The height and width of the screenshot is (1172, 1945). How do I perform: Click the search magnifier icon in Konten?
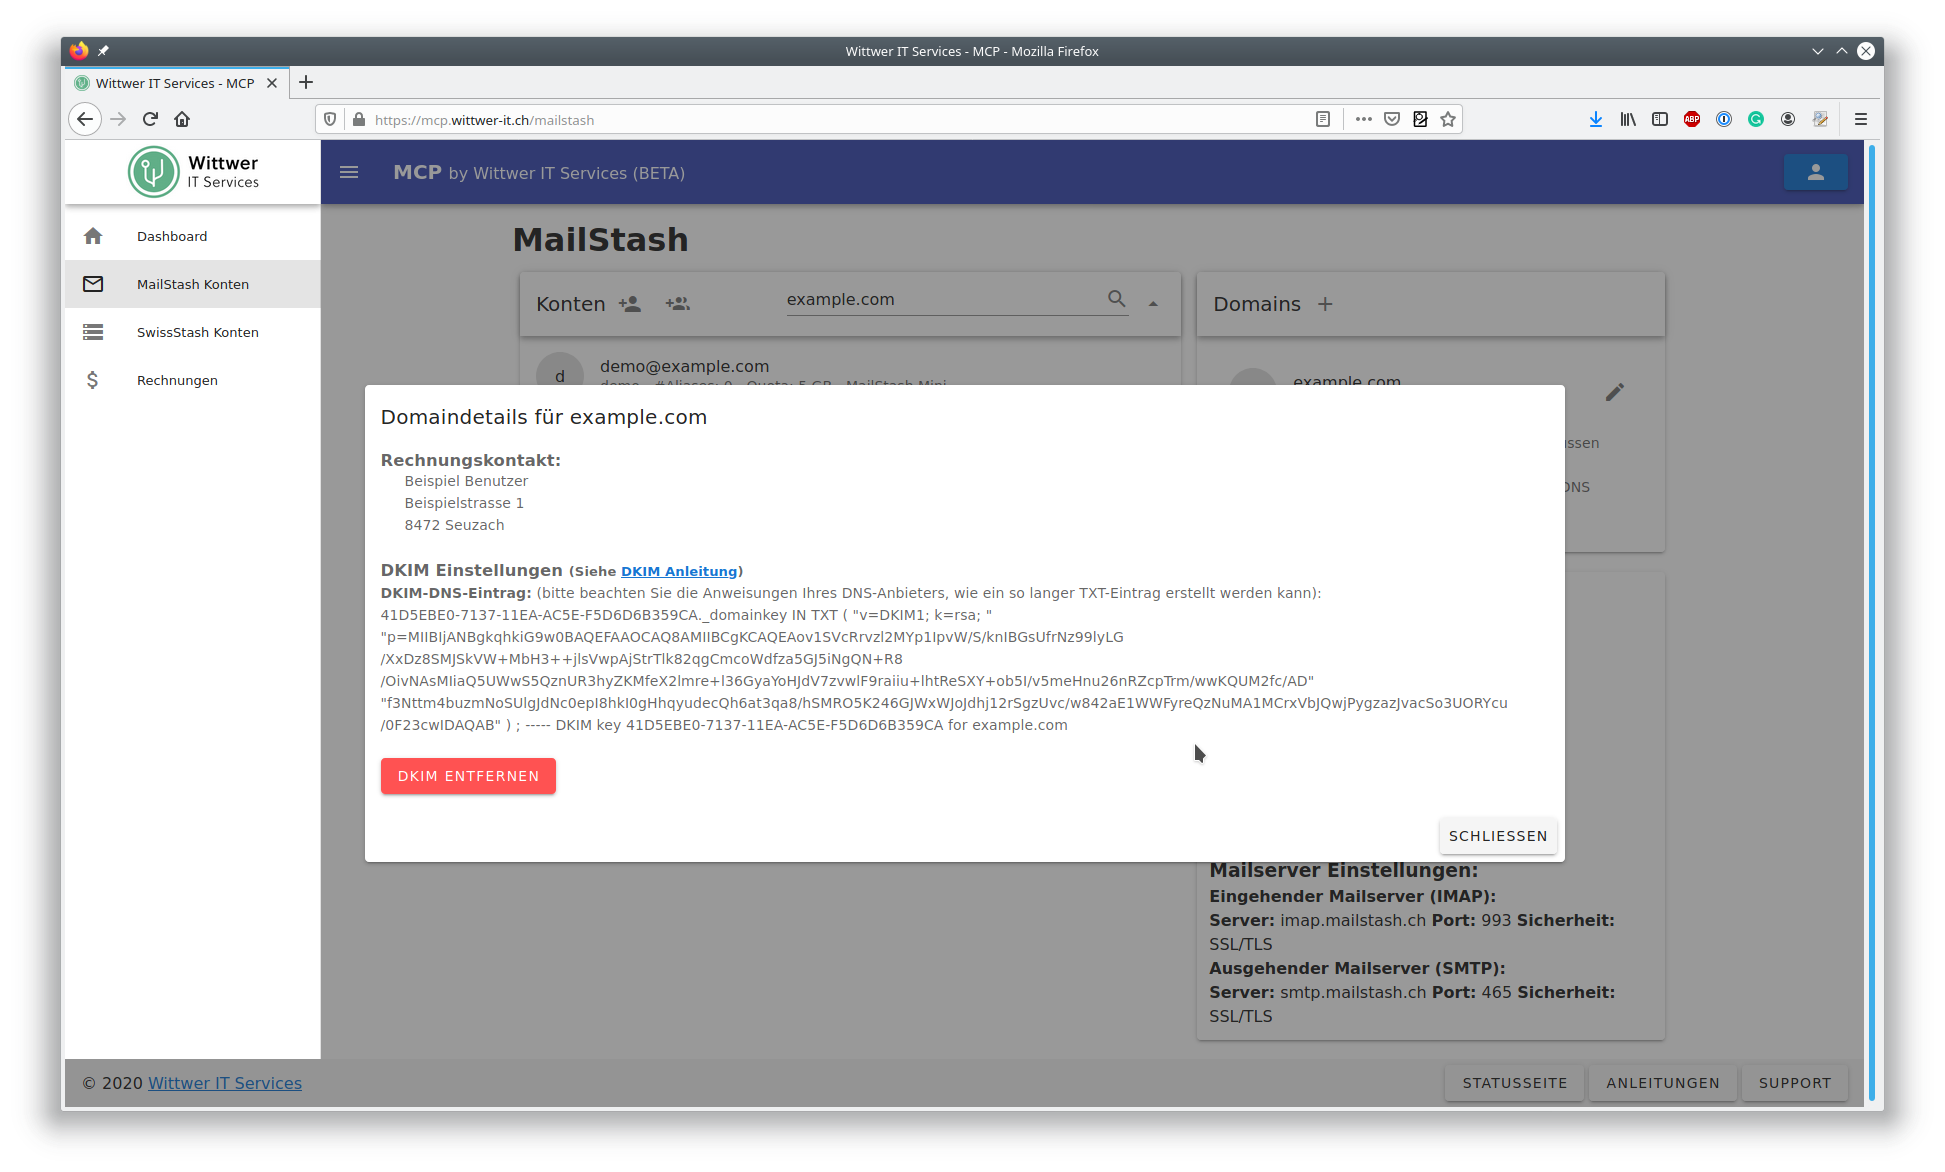[1117, 299]
